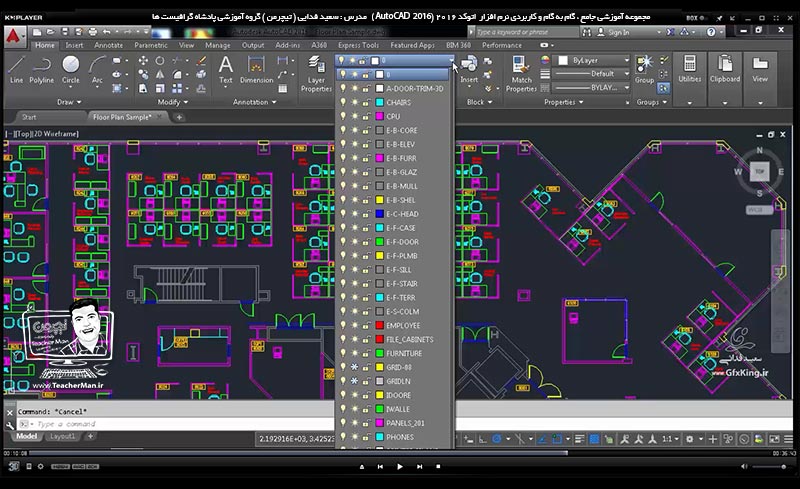800x489 pixels.
Task: Click the Dimension tool
Action: click(256, 70)
